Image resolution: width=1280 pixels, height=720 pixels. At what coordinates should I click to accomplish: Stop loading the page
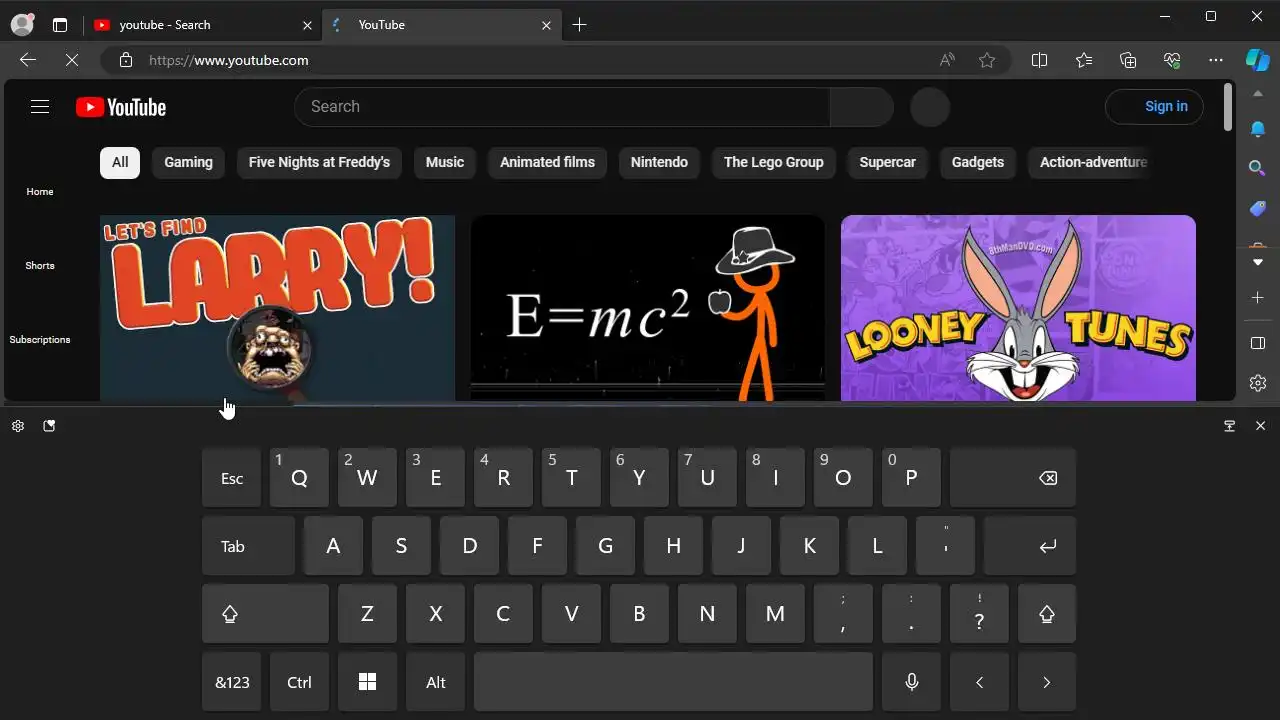(x=72, y=60)
